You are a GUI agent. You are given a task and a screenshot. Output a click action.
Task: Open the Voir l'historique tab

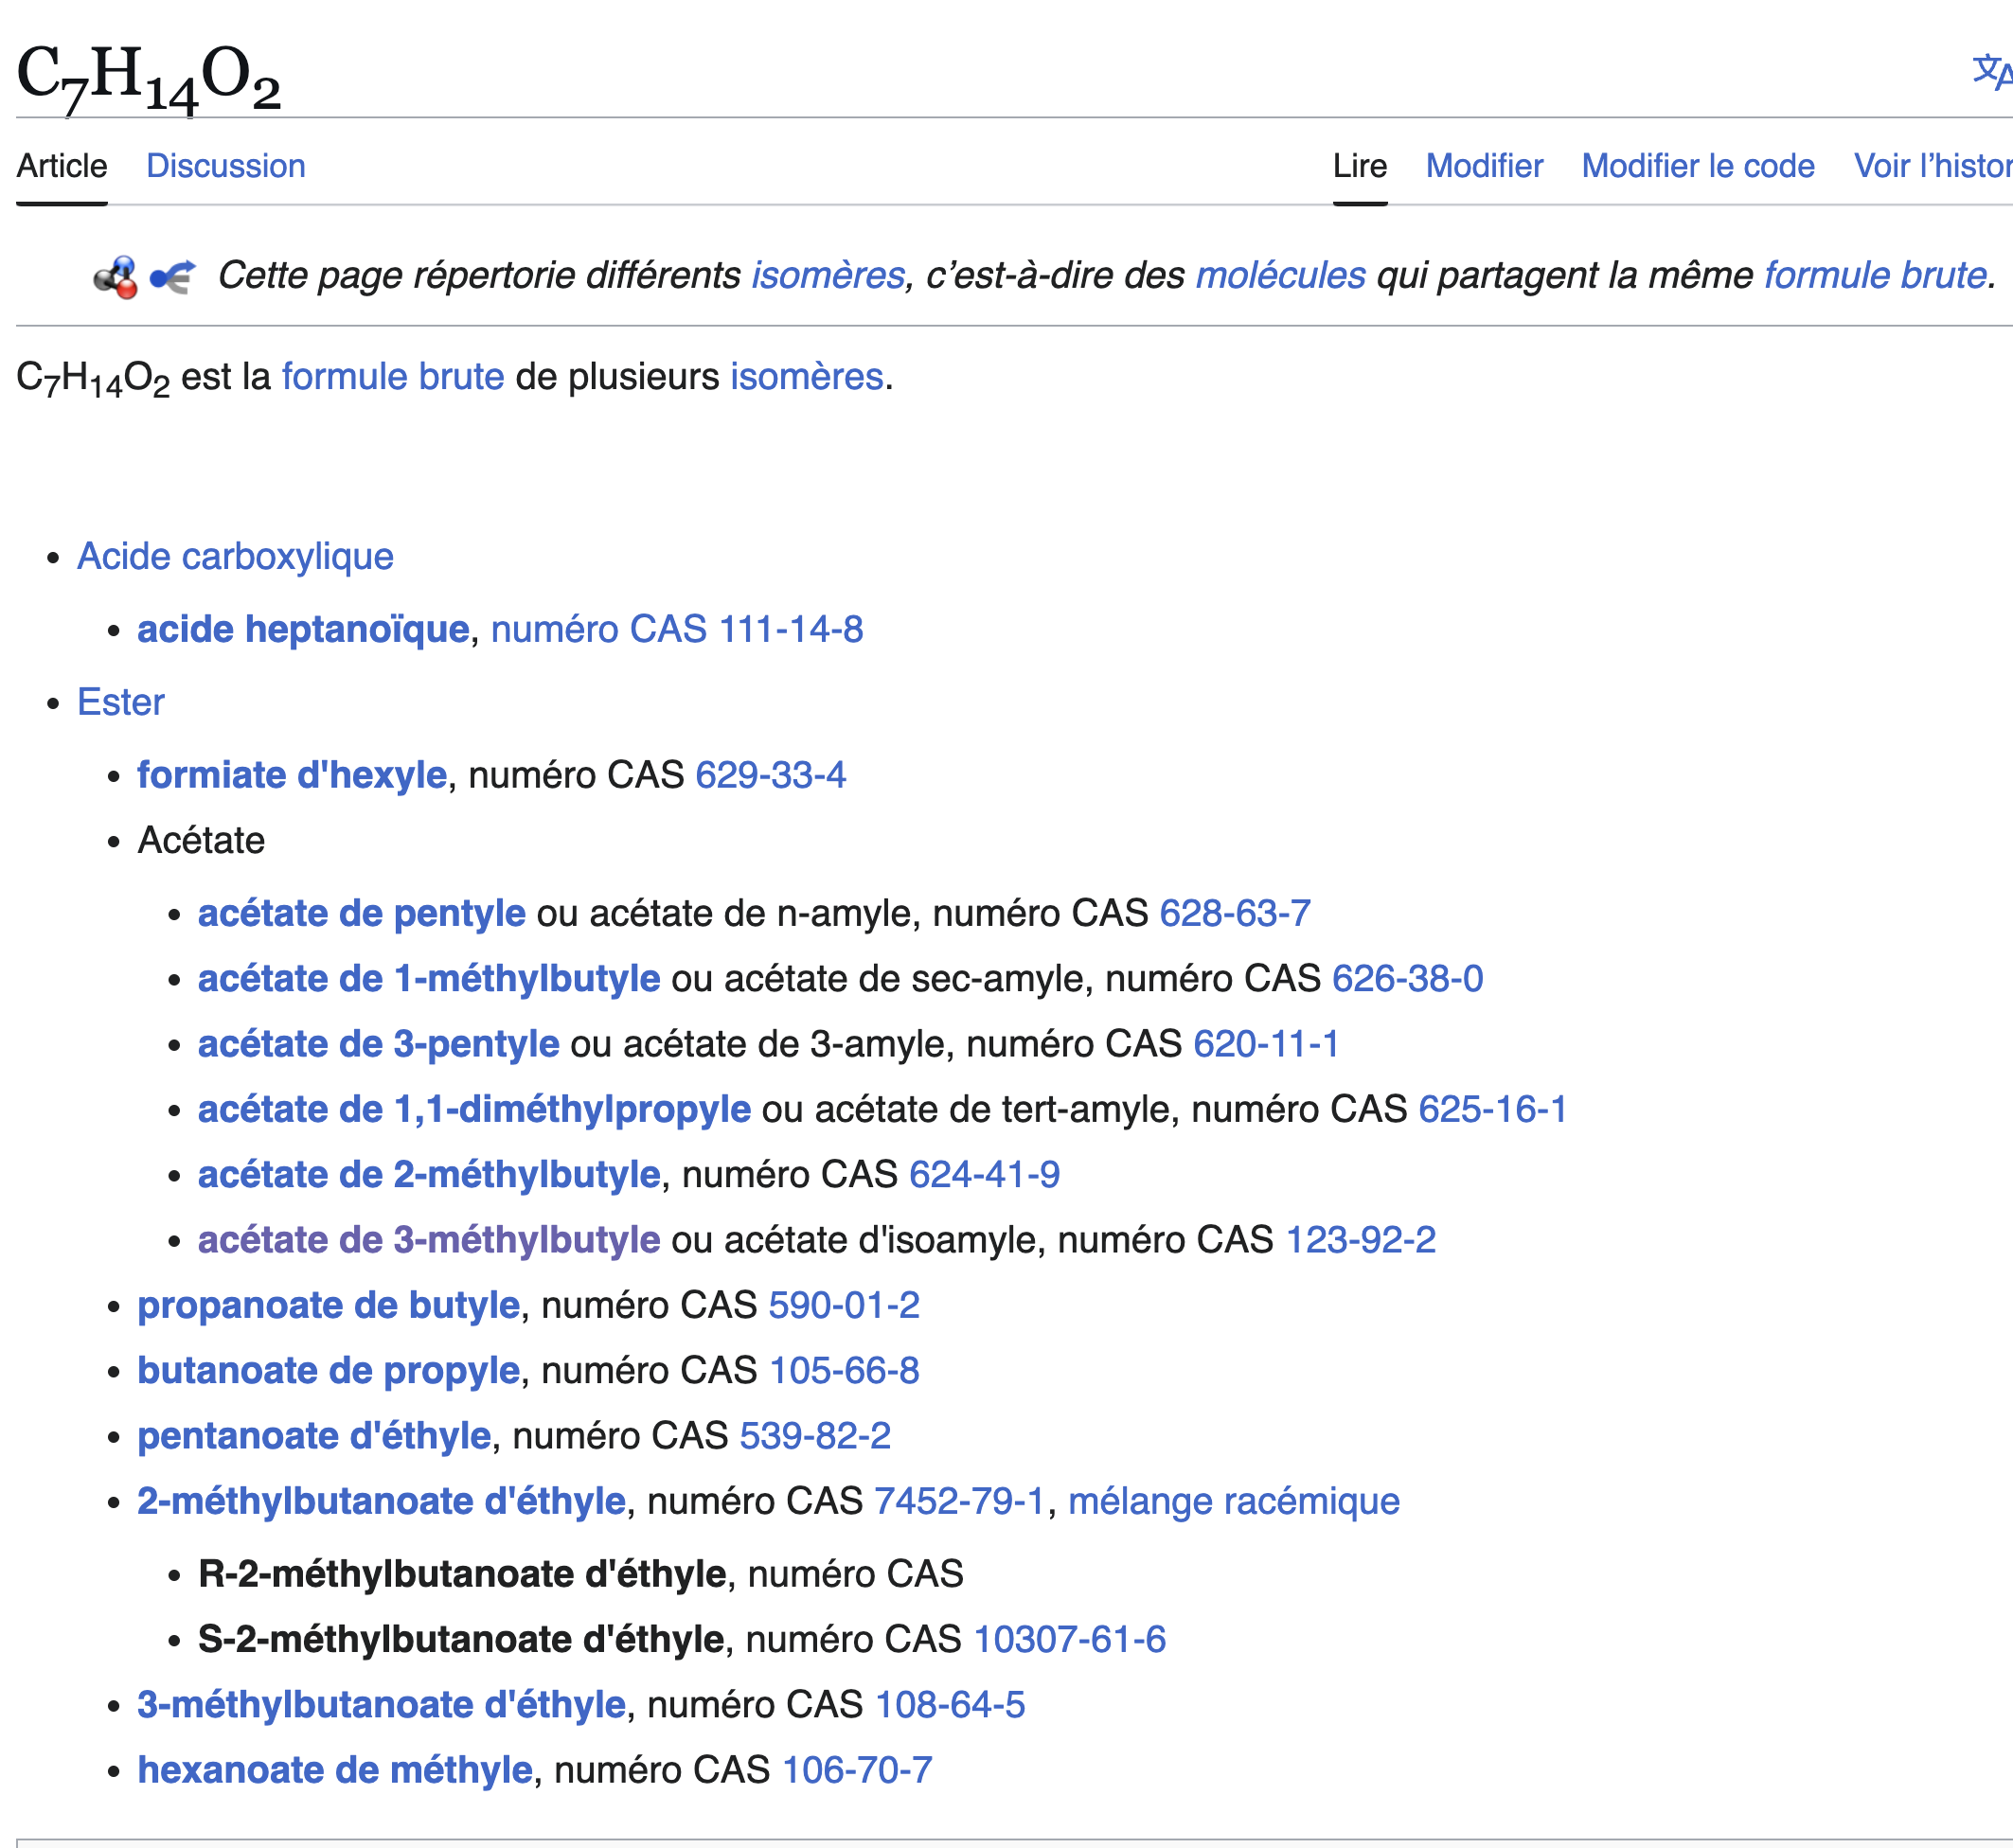1933,166
